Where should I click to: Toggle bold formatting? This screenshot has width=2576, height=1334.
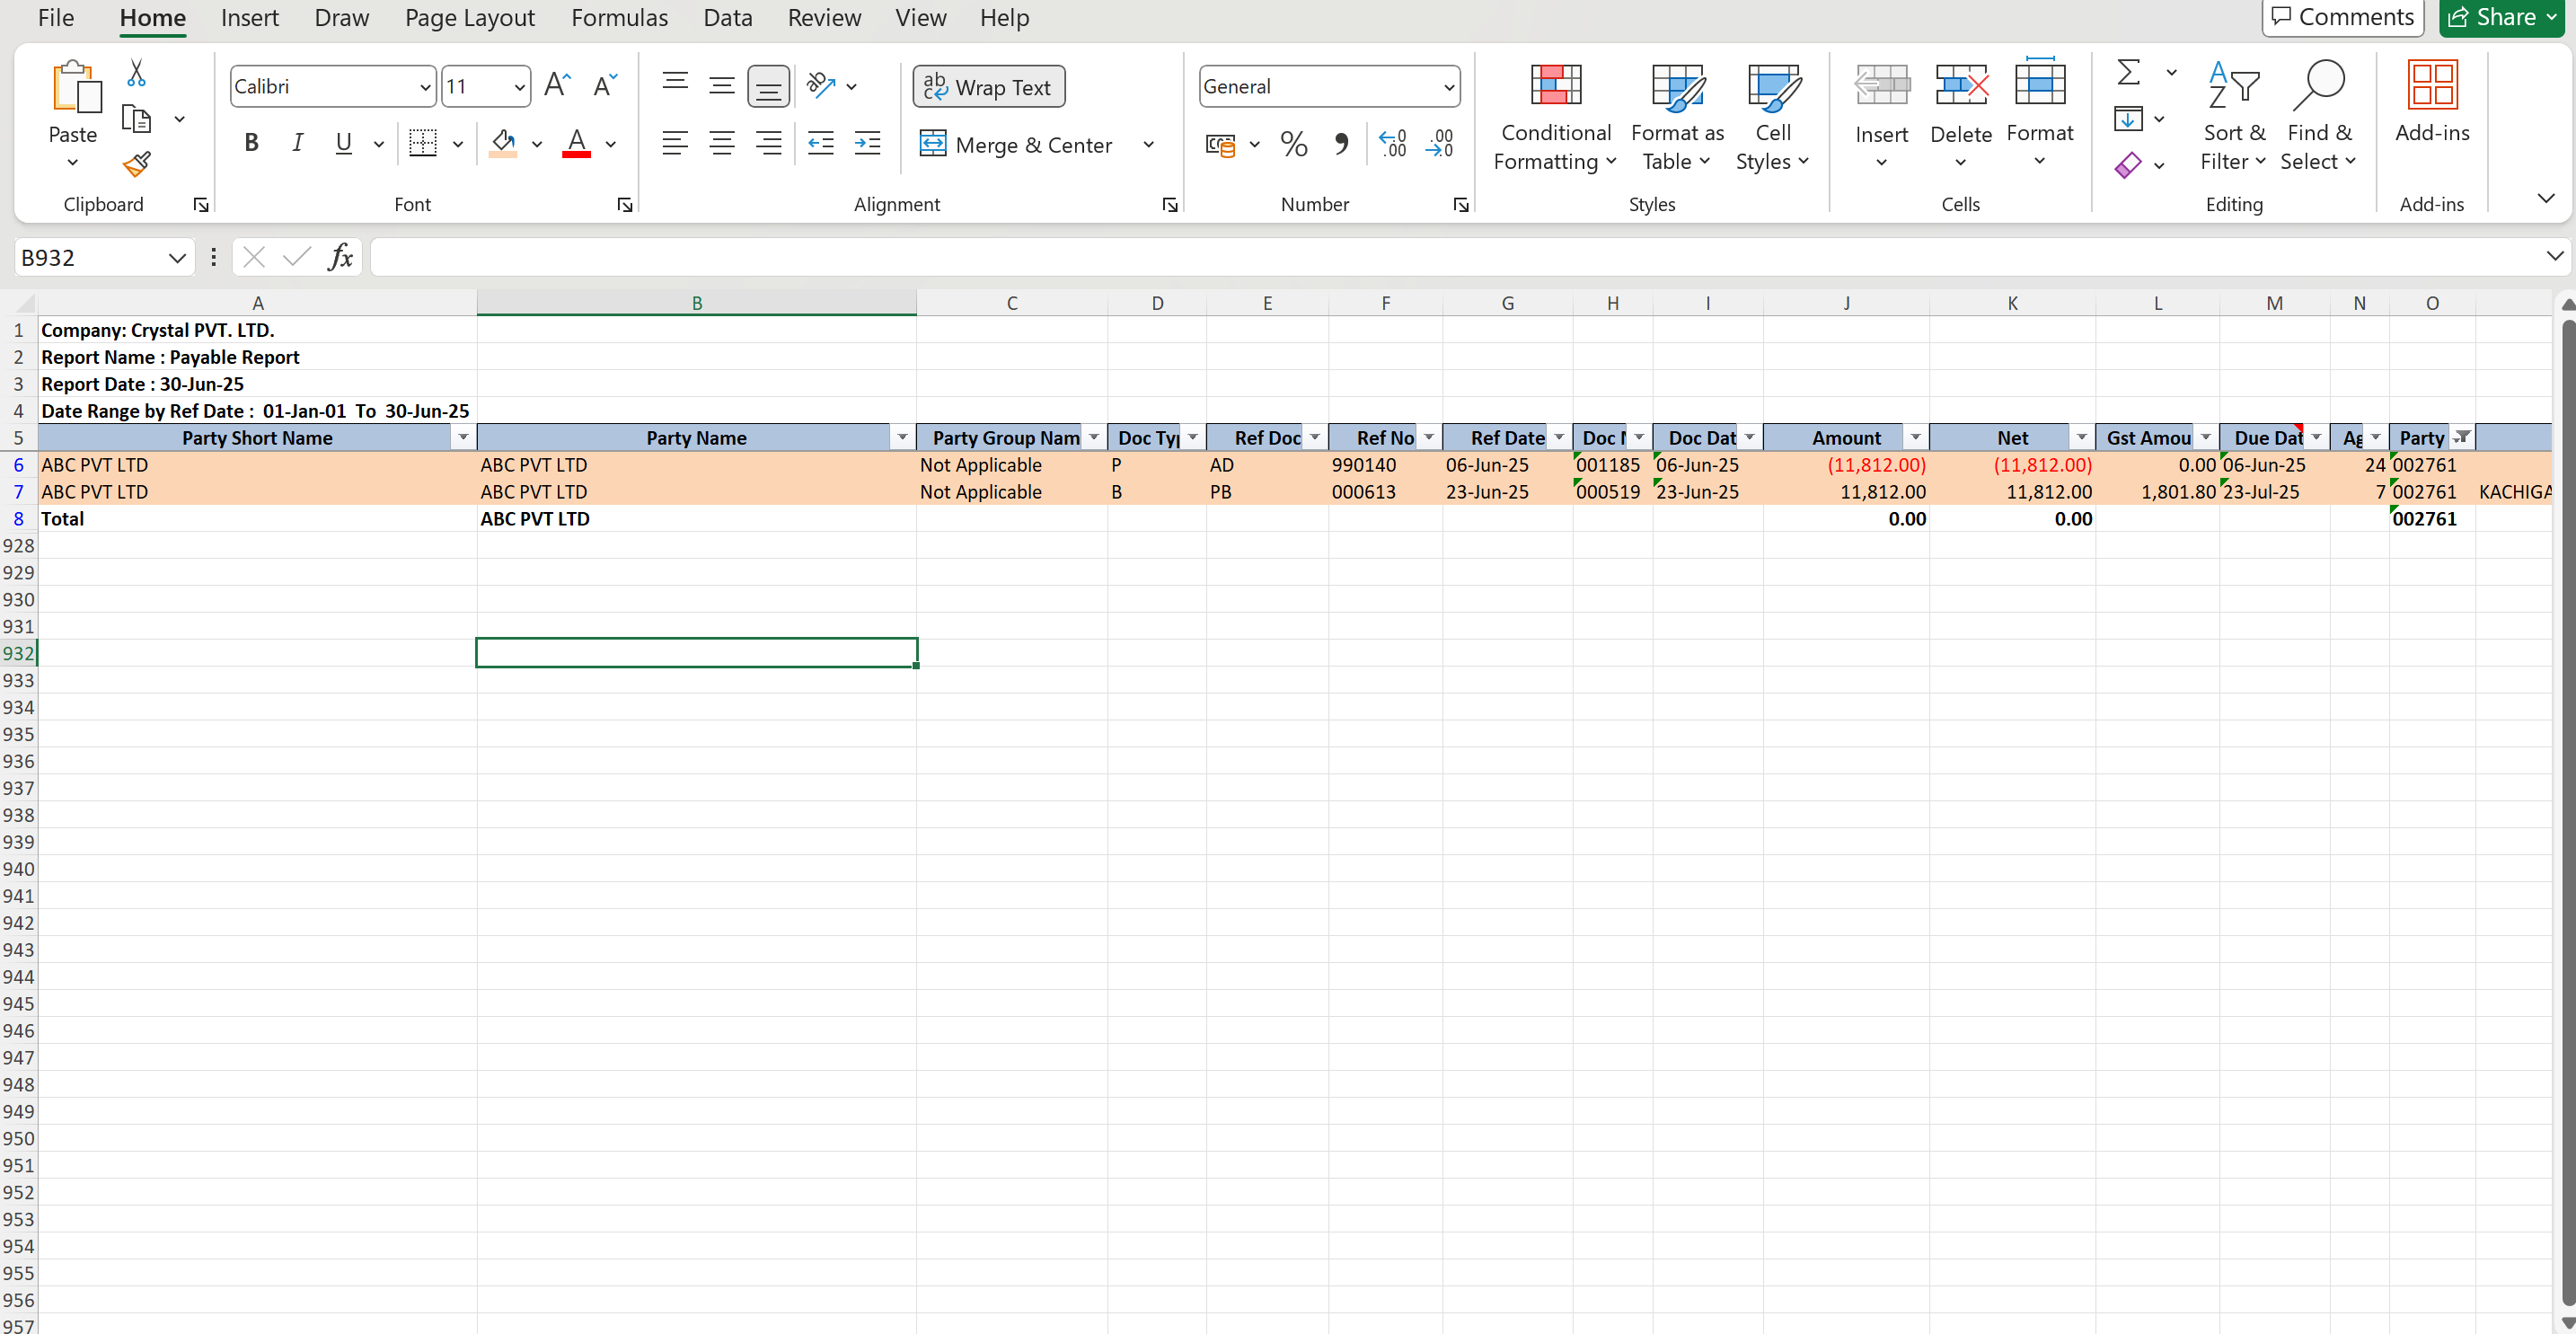251,142
